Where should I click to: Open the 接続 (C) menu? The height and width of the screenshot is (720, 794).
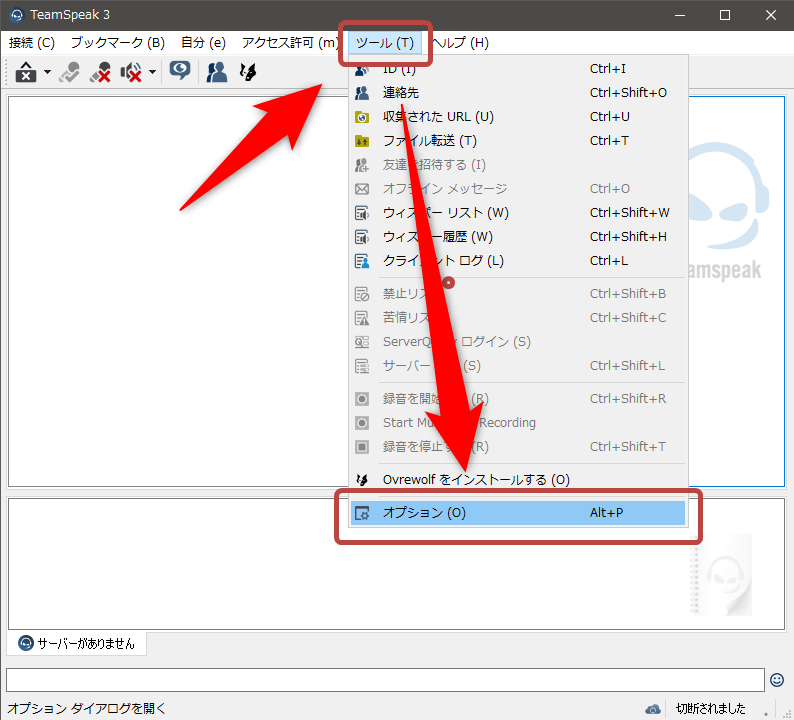(x=31, y=43)
